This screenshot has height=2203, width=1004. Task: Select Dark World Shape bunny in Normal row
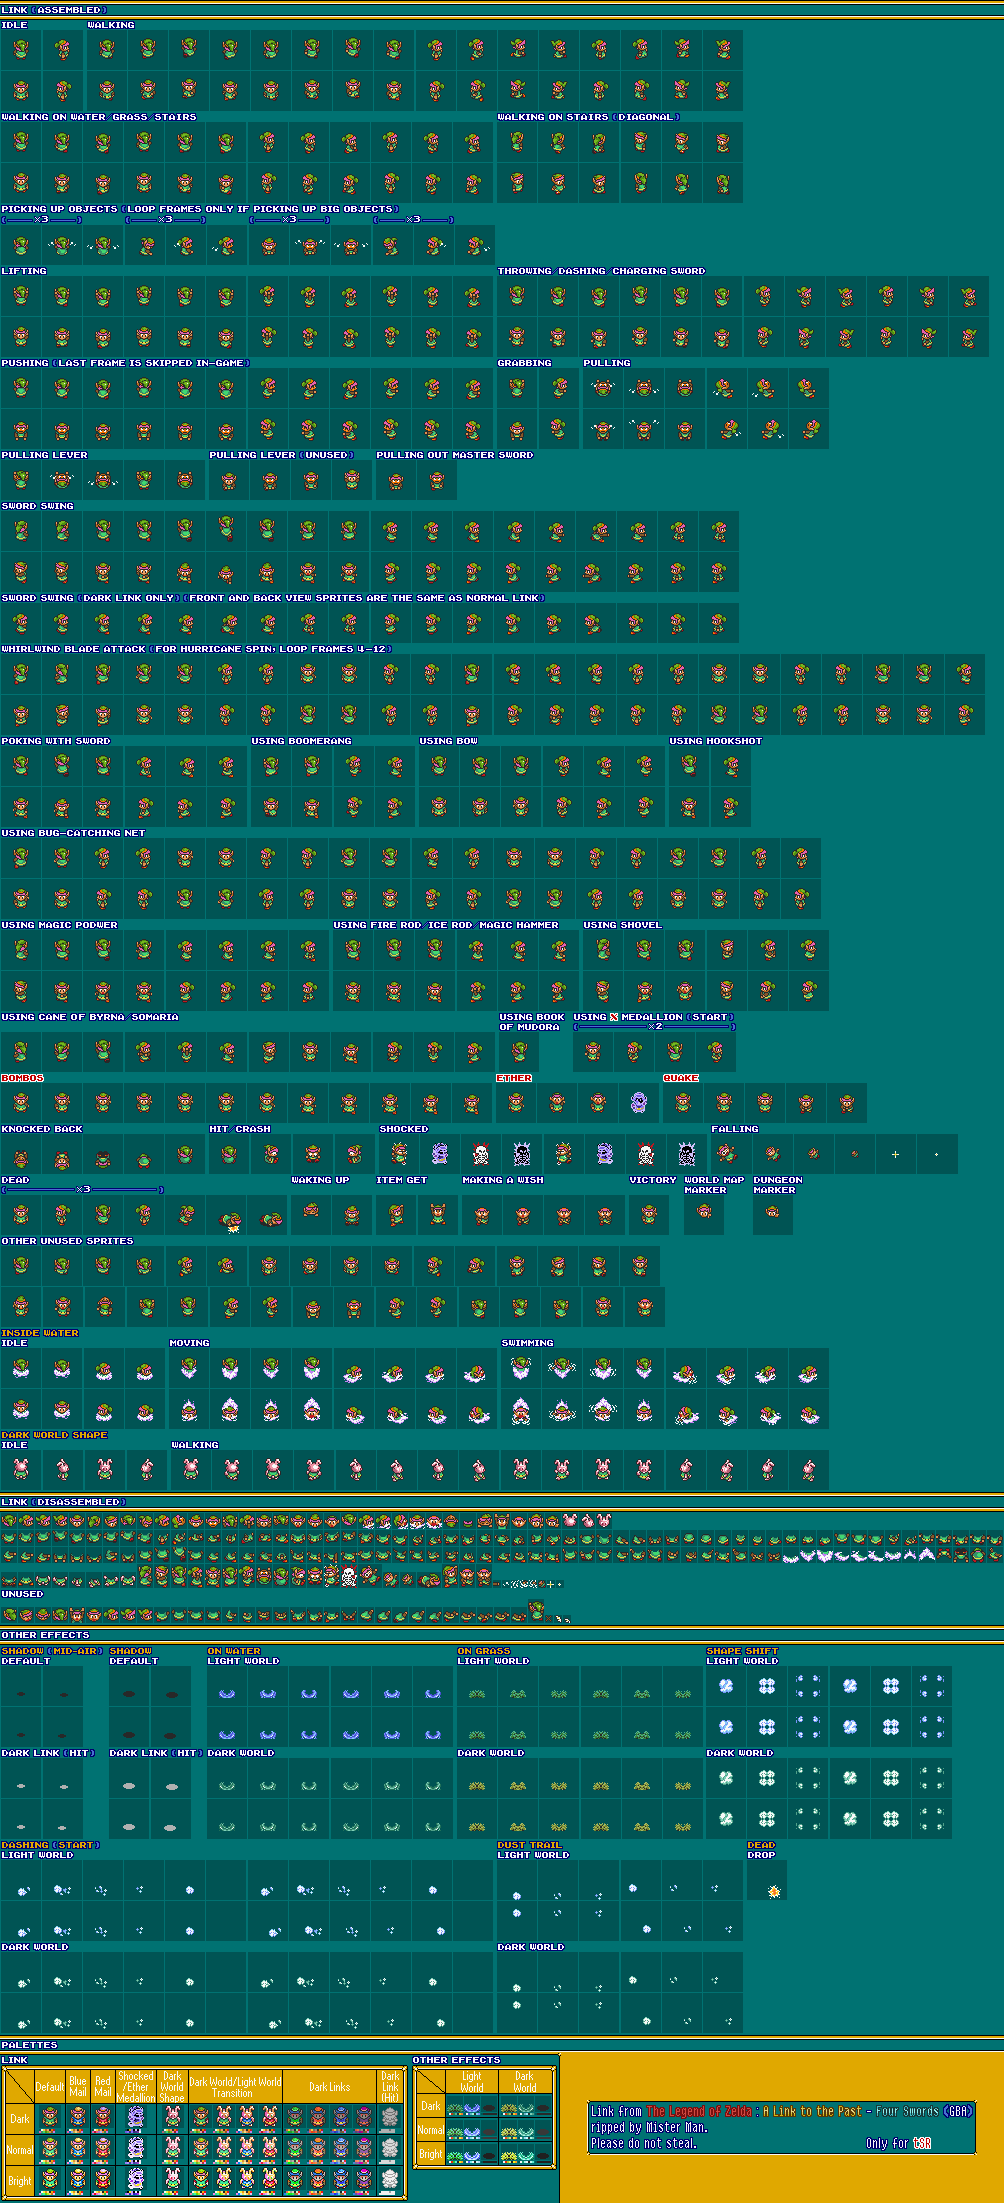172,2149
